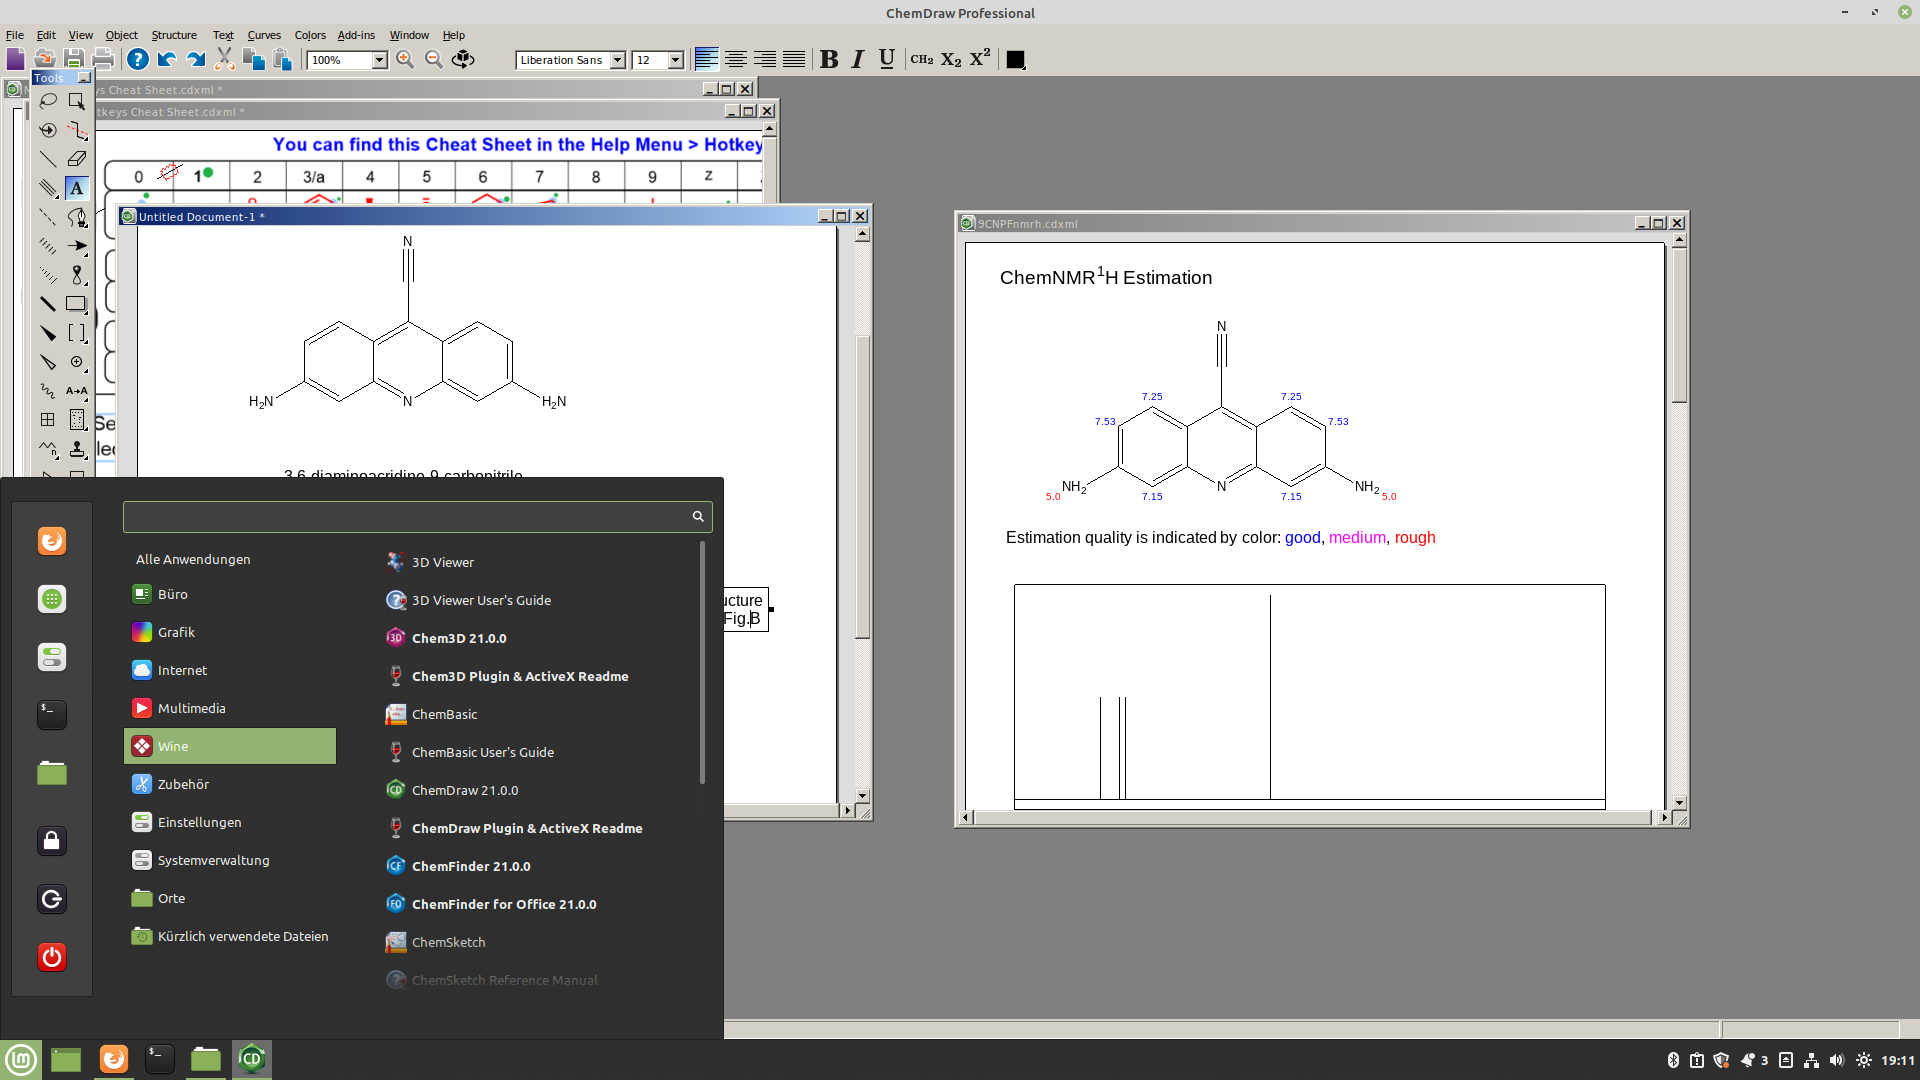This screenshot has width=1920, height=1080.
Task: Select the Multiple Bonds tool
Action: point(48,188)
